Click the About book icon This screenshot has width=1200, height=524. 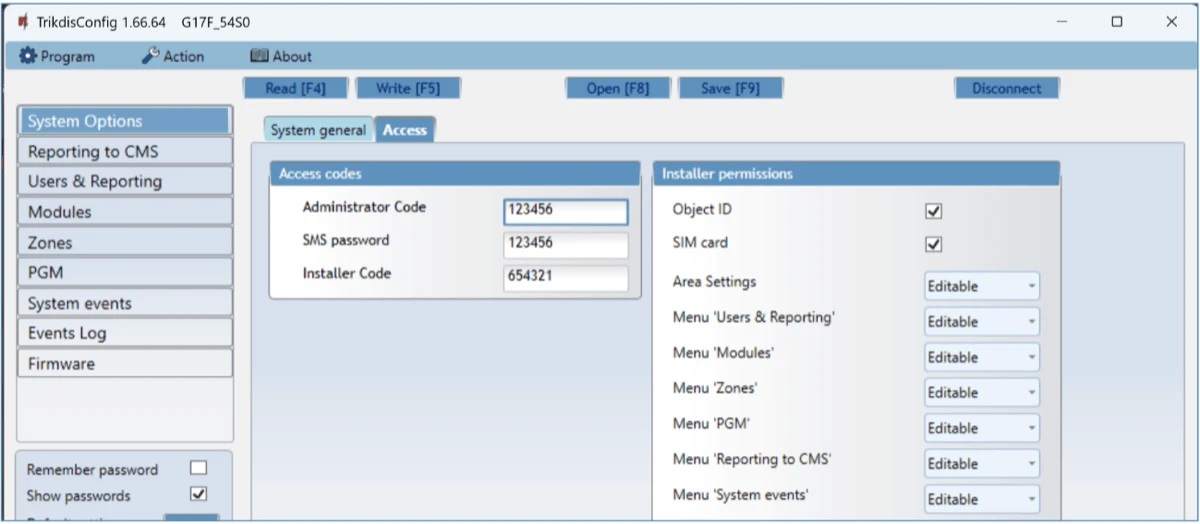[259, 56]
